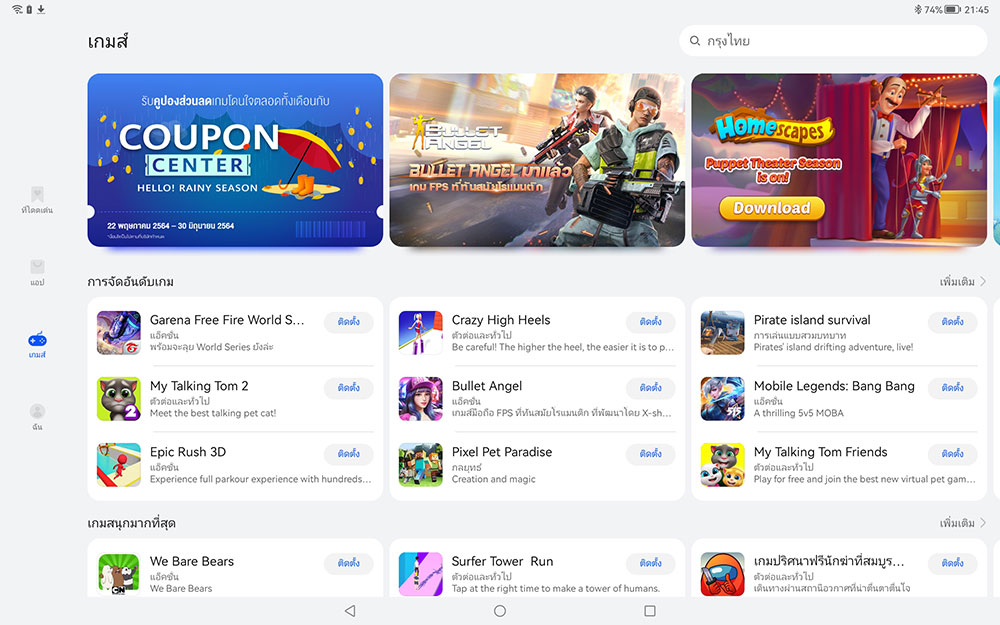Focus the search field at top
This screenshot has height=625, width=1000.
coord(834,41)
